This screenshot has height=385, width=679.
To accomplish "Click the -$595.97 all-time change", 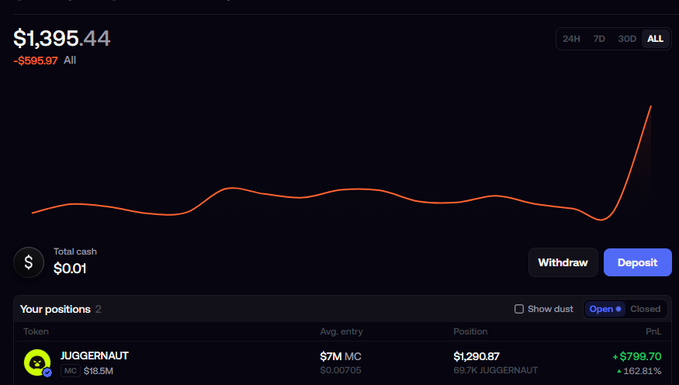I will 36,61.
